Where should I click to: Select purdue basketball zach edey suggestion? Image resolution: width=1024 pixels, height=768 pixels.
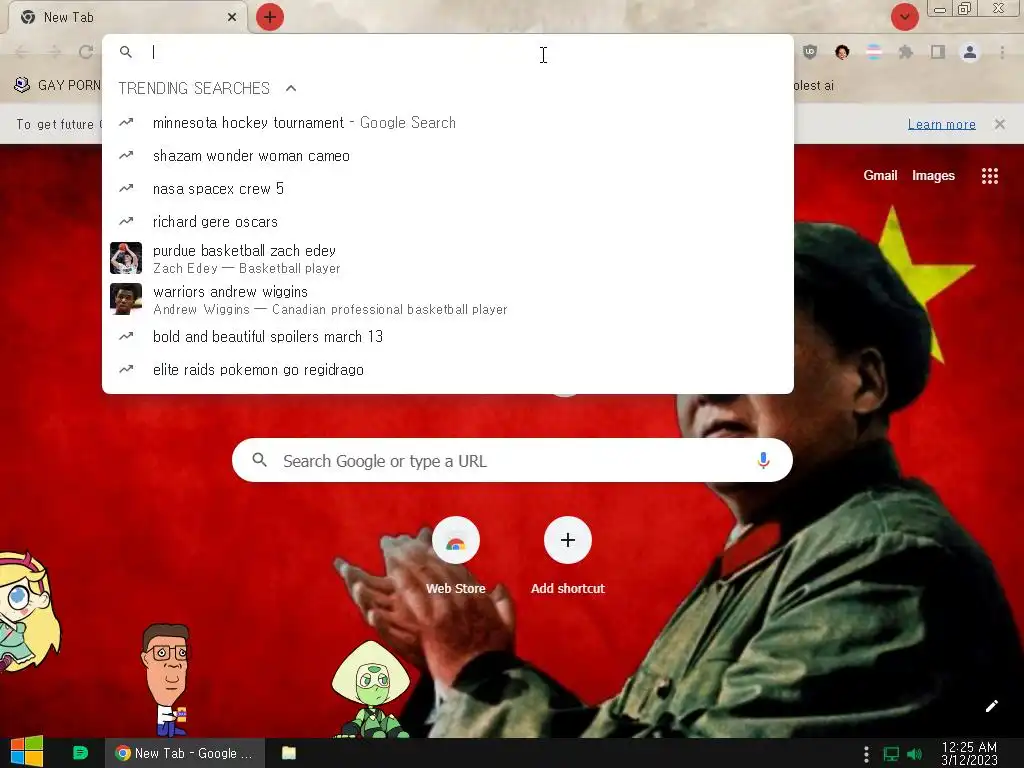[448, 259]
